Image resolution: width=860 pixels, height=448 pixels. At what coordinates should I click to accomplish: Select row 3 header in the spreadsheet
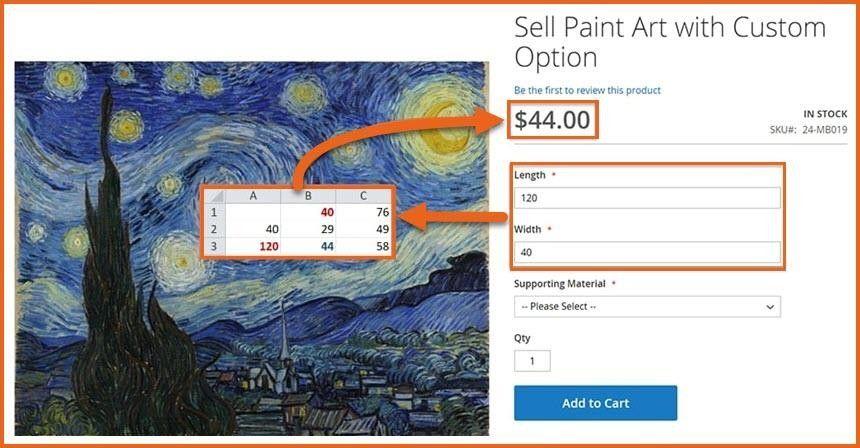point(213,246)
